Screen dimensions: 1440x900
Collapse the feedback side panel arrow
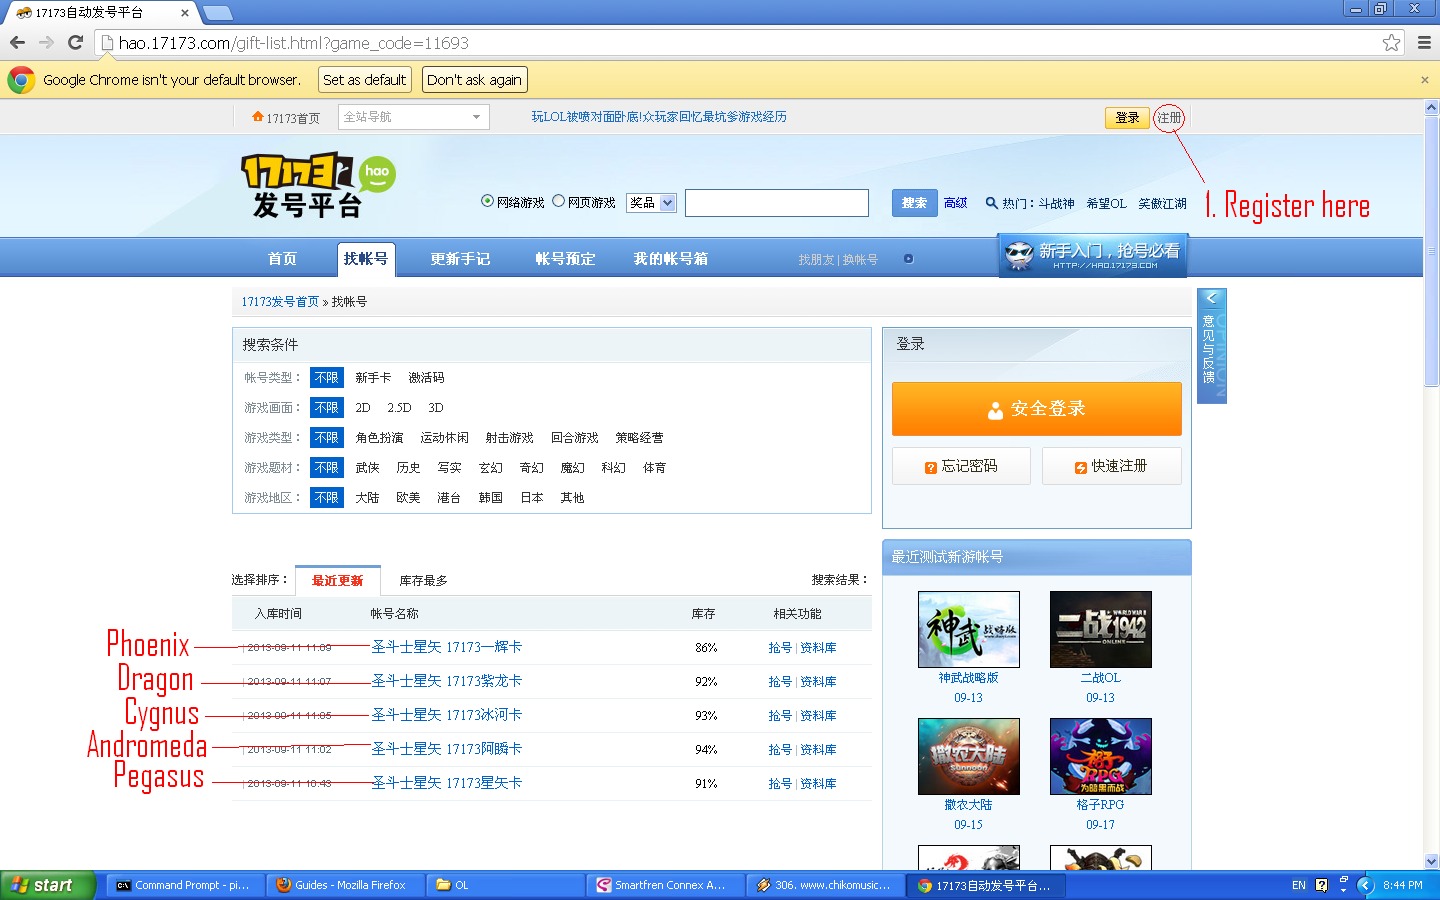point(1211,298)
